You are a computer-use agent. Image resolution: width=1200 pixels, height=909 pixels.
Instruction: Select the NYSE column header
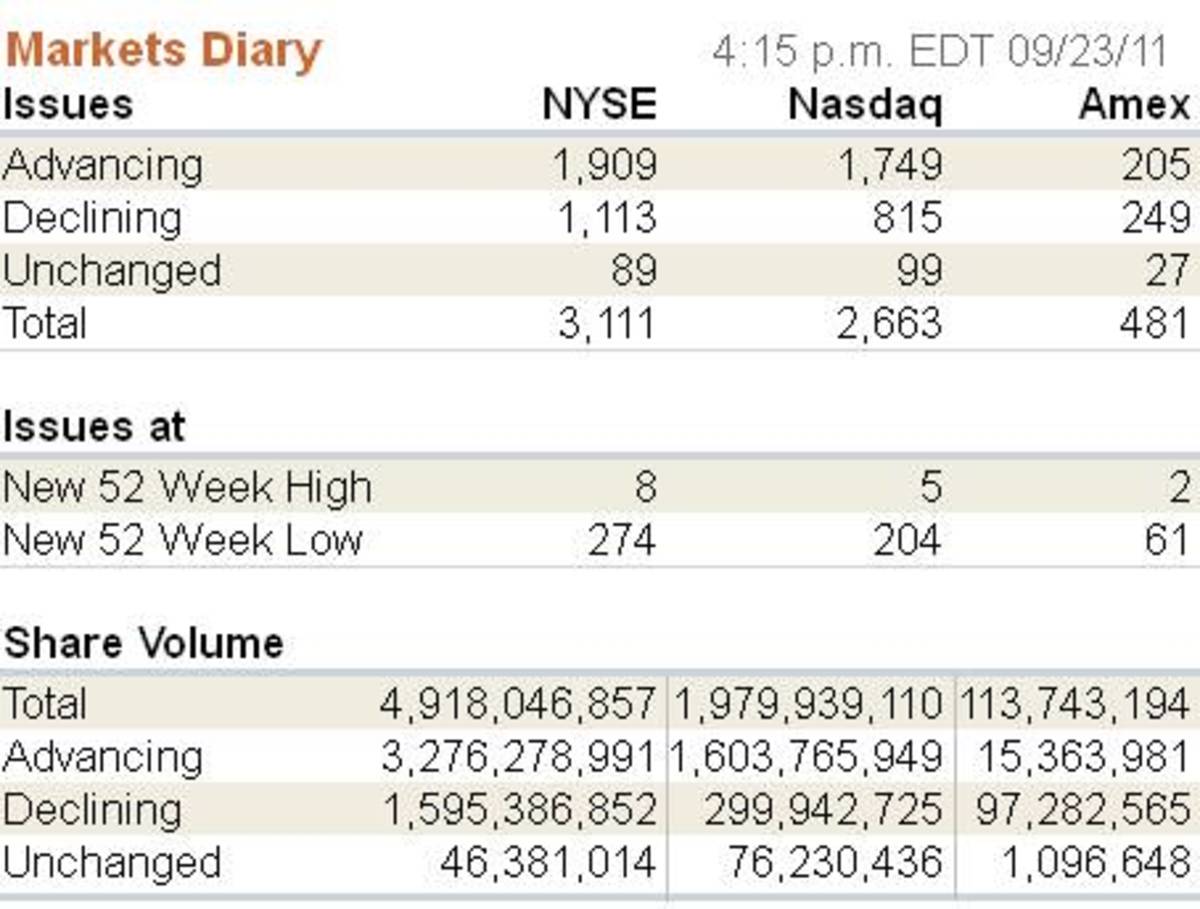(599, 105)
